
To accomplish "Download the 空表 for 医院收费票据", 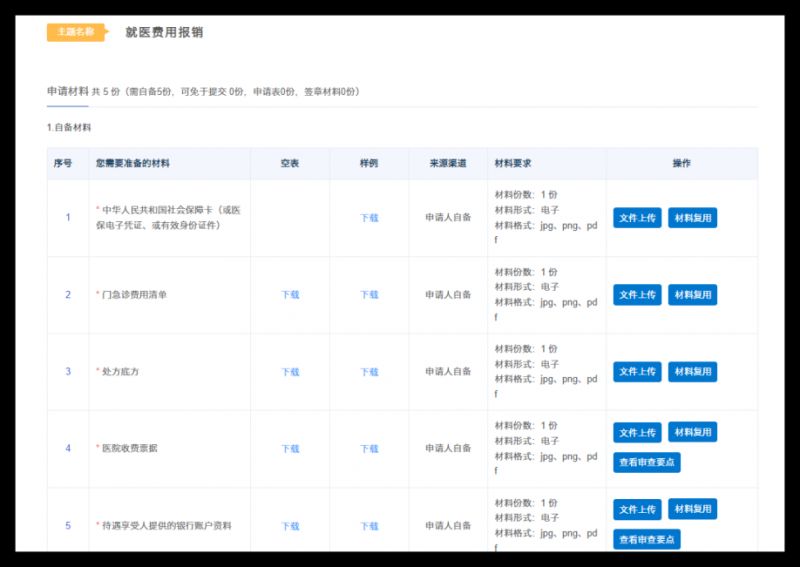I will pyautogui.click(x=290, y=449).
